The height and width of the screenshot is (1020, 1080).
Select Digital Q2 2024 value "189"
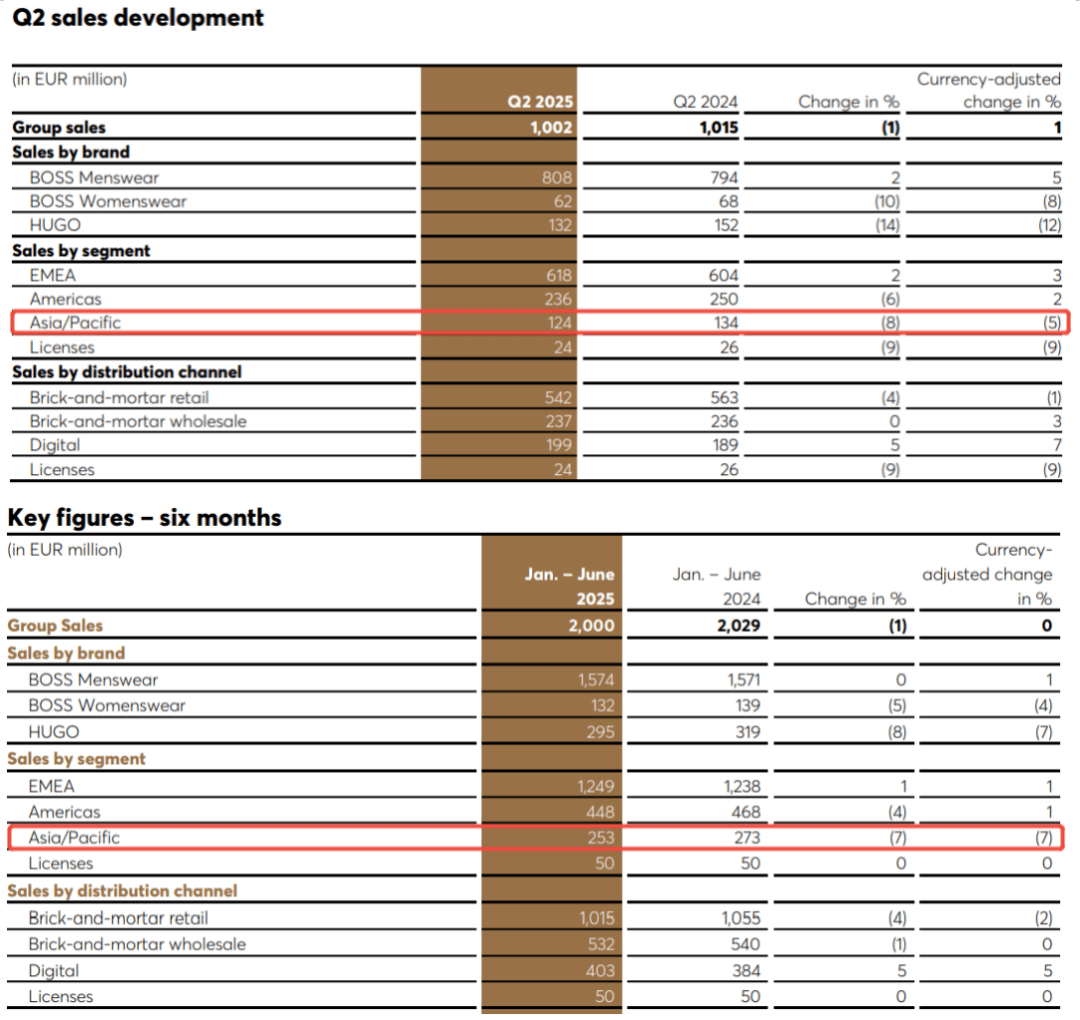tap(725, 445)
